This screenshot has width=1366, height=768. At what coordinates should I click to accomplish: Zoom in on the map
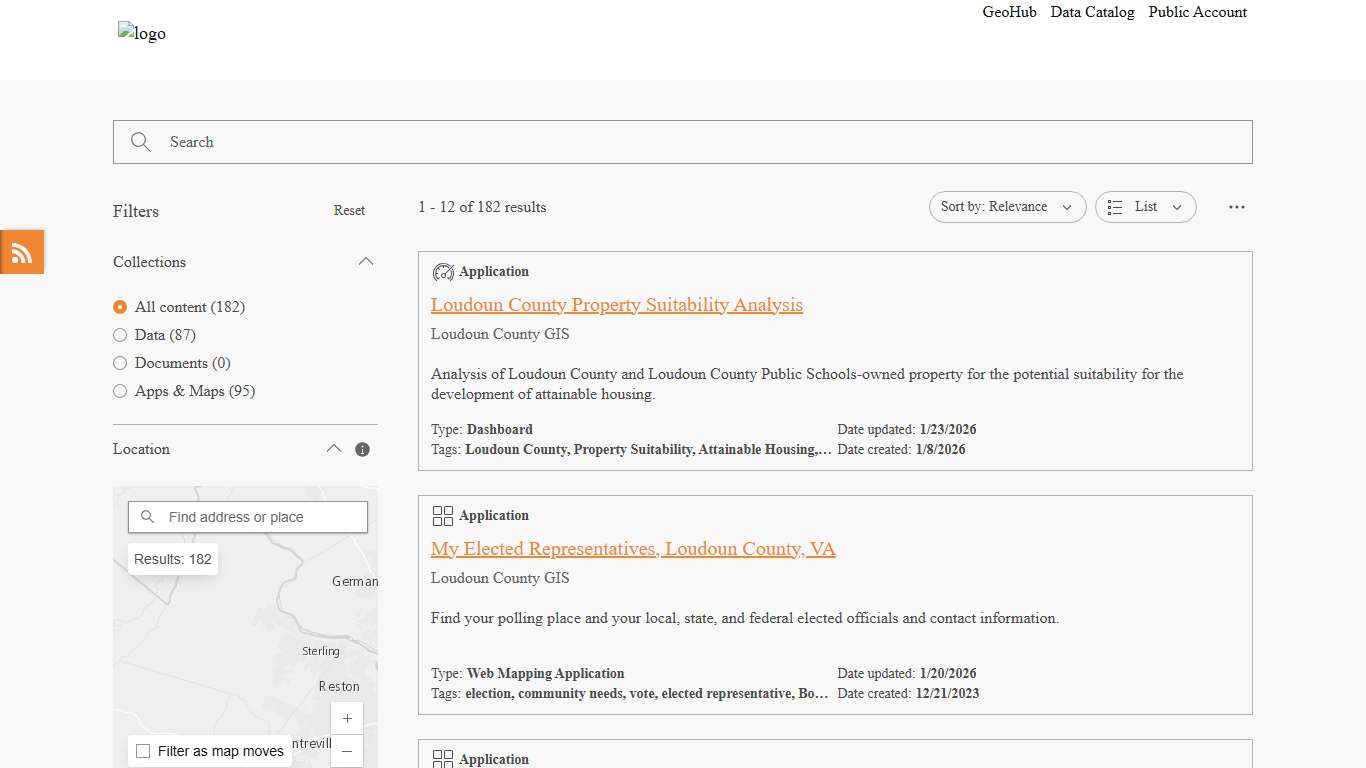(x=347, y=718)
